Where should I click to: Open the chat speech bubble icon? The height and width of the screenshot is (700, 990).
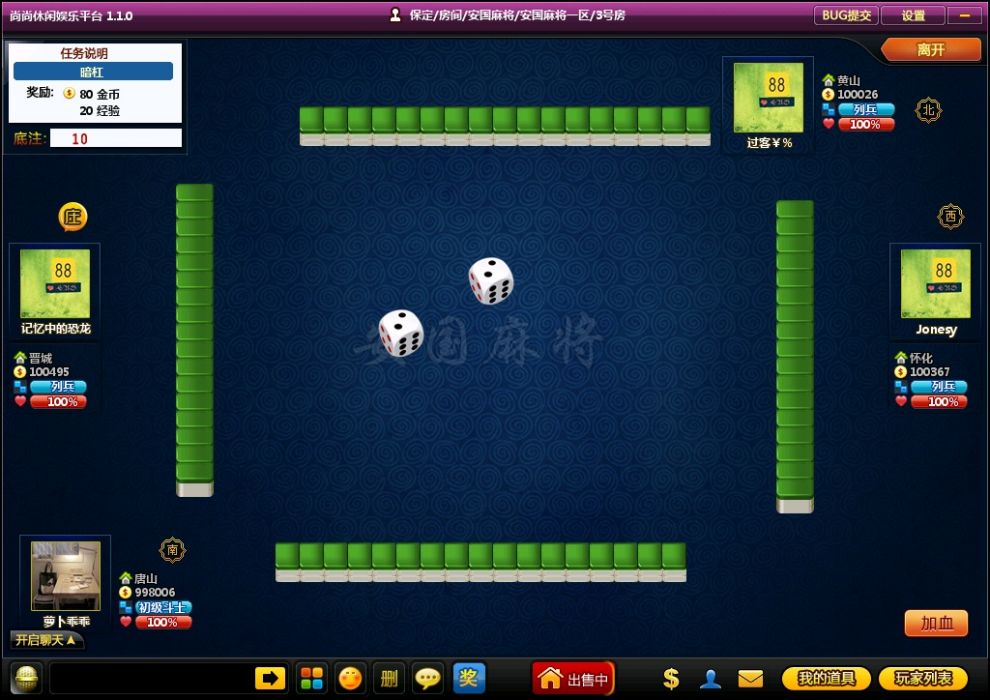click(x=427, y=679)
